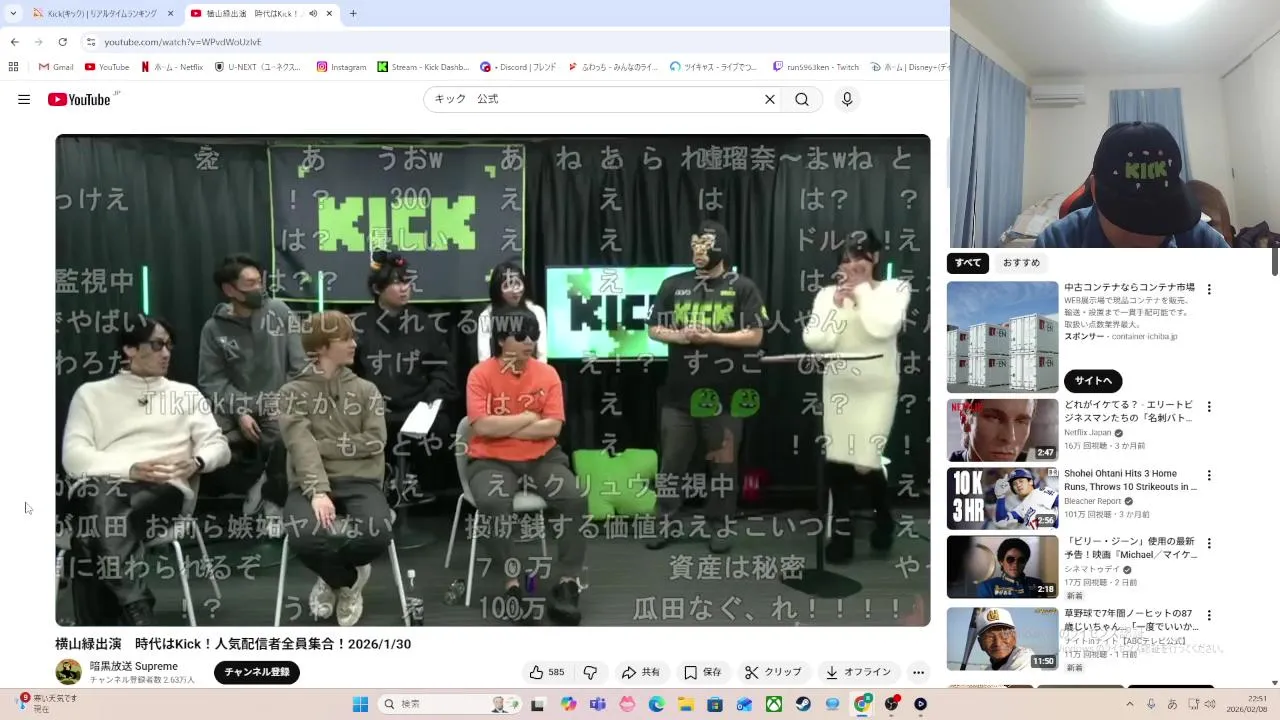Reload the current page
The width and height of the screenshot is (1280, 720).
pyautogui.click(x=62, y=42)
